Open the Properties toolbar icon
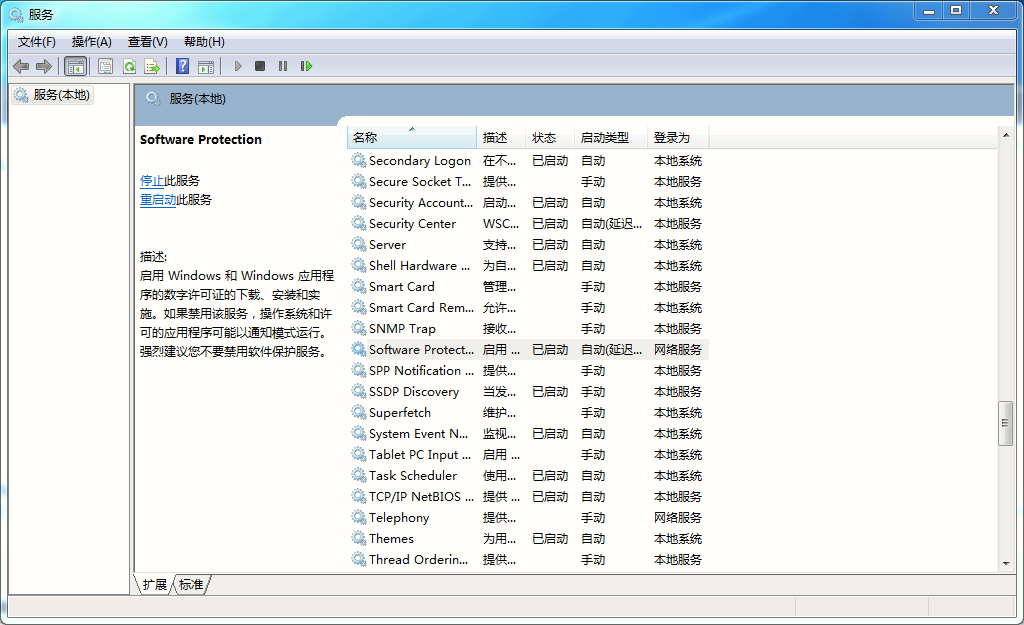 105,66
